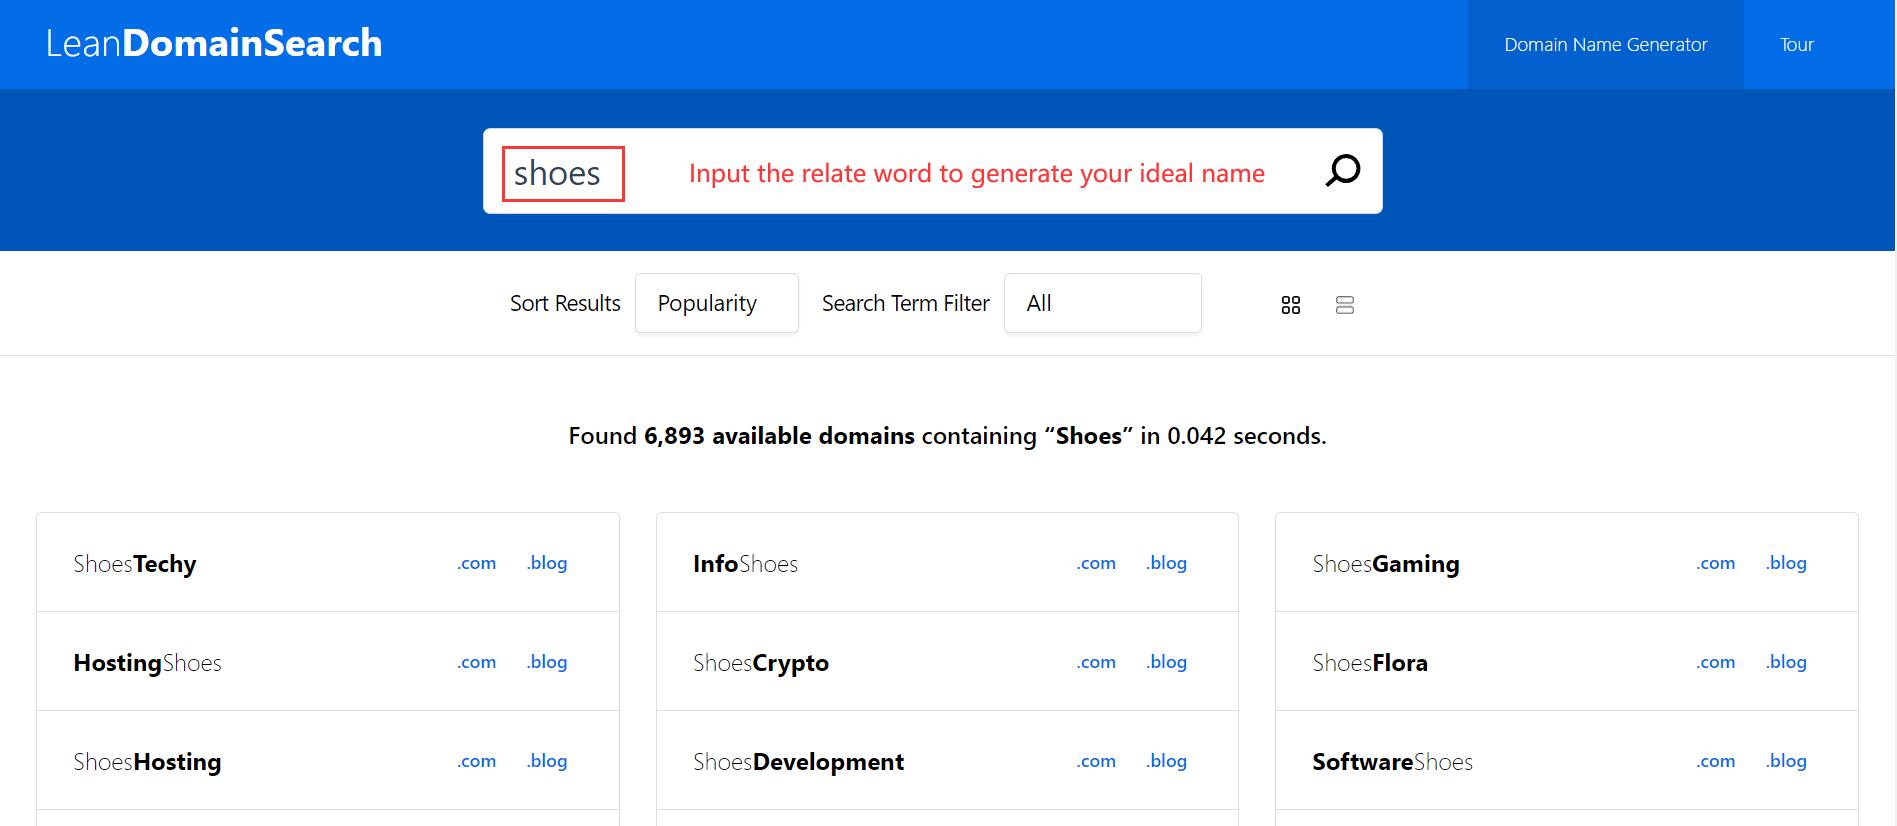This screenshot has width=1897, height=826.
Task: Switch to list view layout icon
Action: pyautogui.click(x=1345, y=305)
